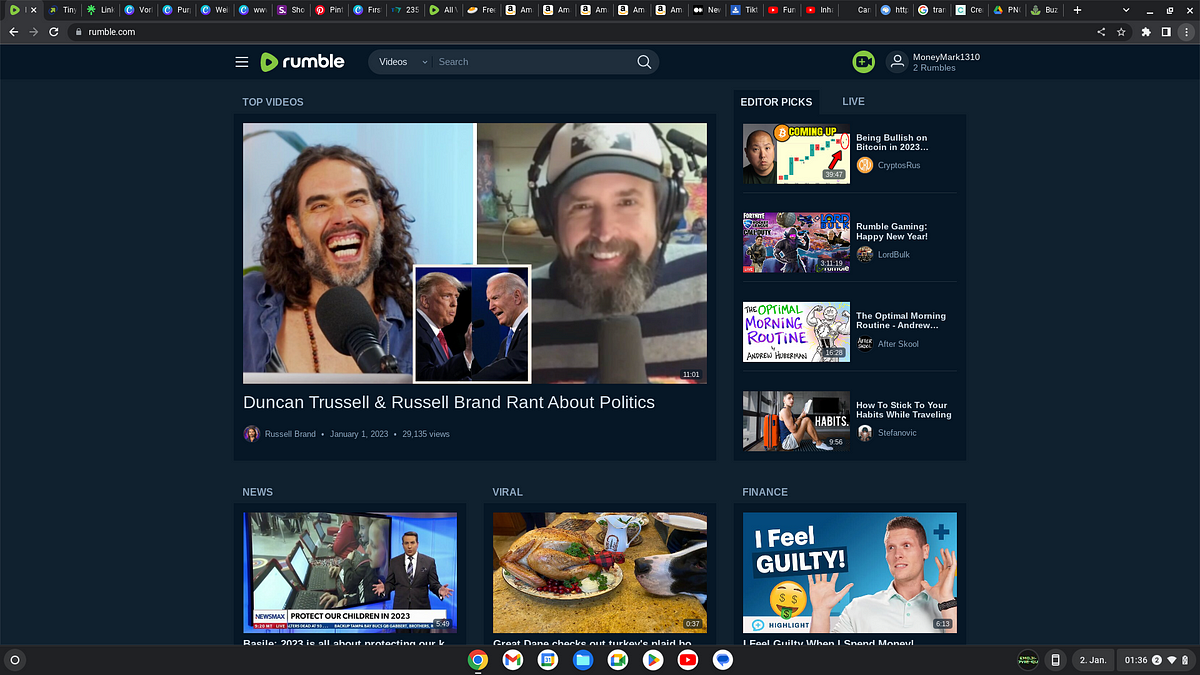The width and height of the screenshot is (1200, 675).
Task: Open the Chrome three-dot menu
Action: 1187,32
